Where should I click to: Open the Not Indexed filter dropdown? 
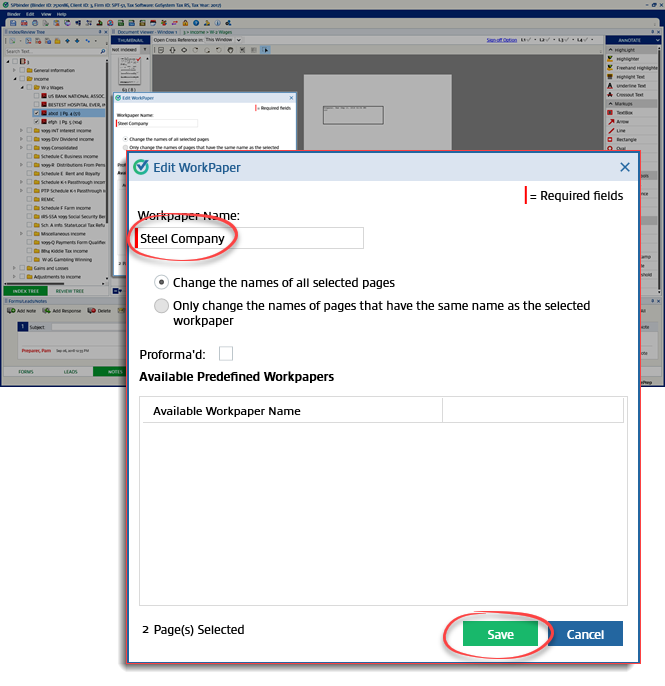(x=145, y=49)
